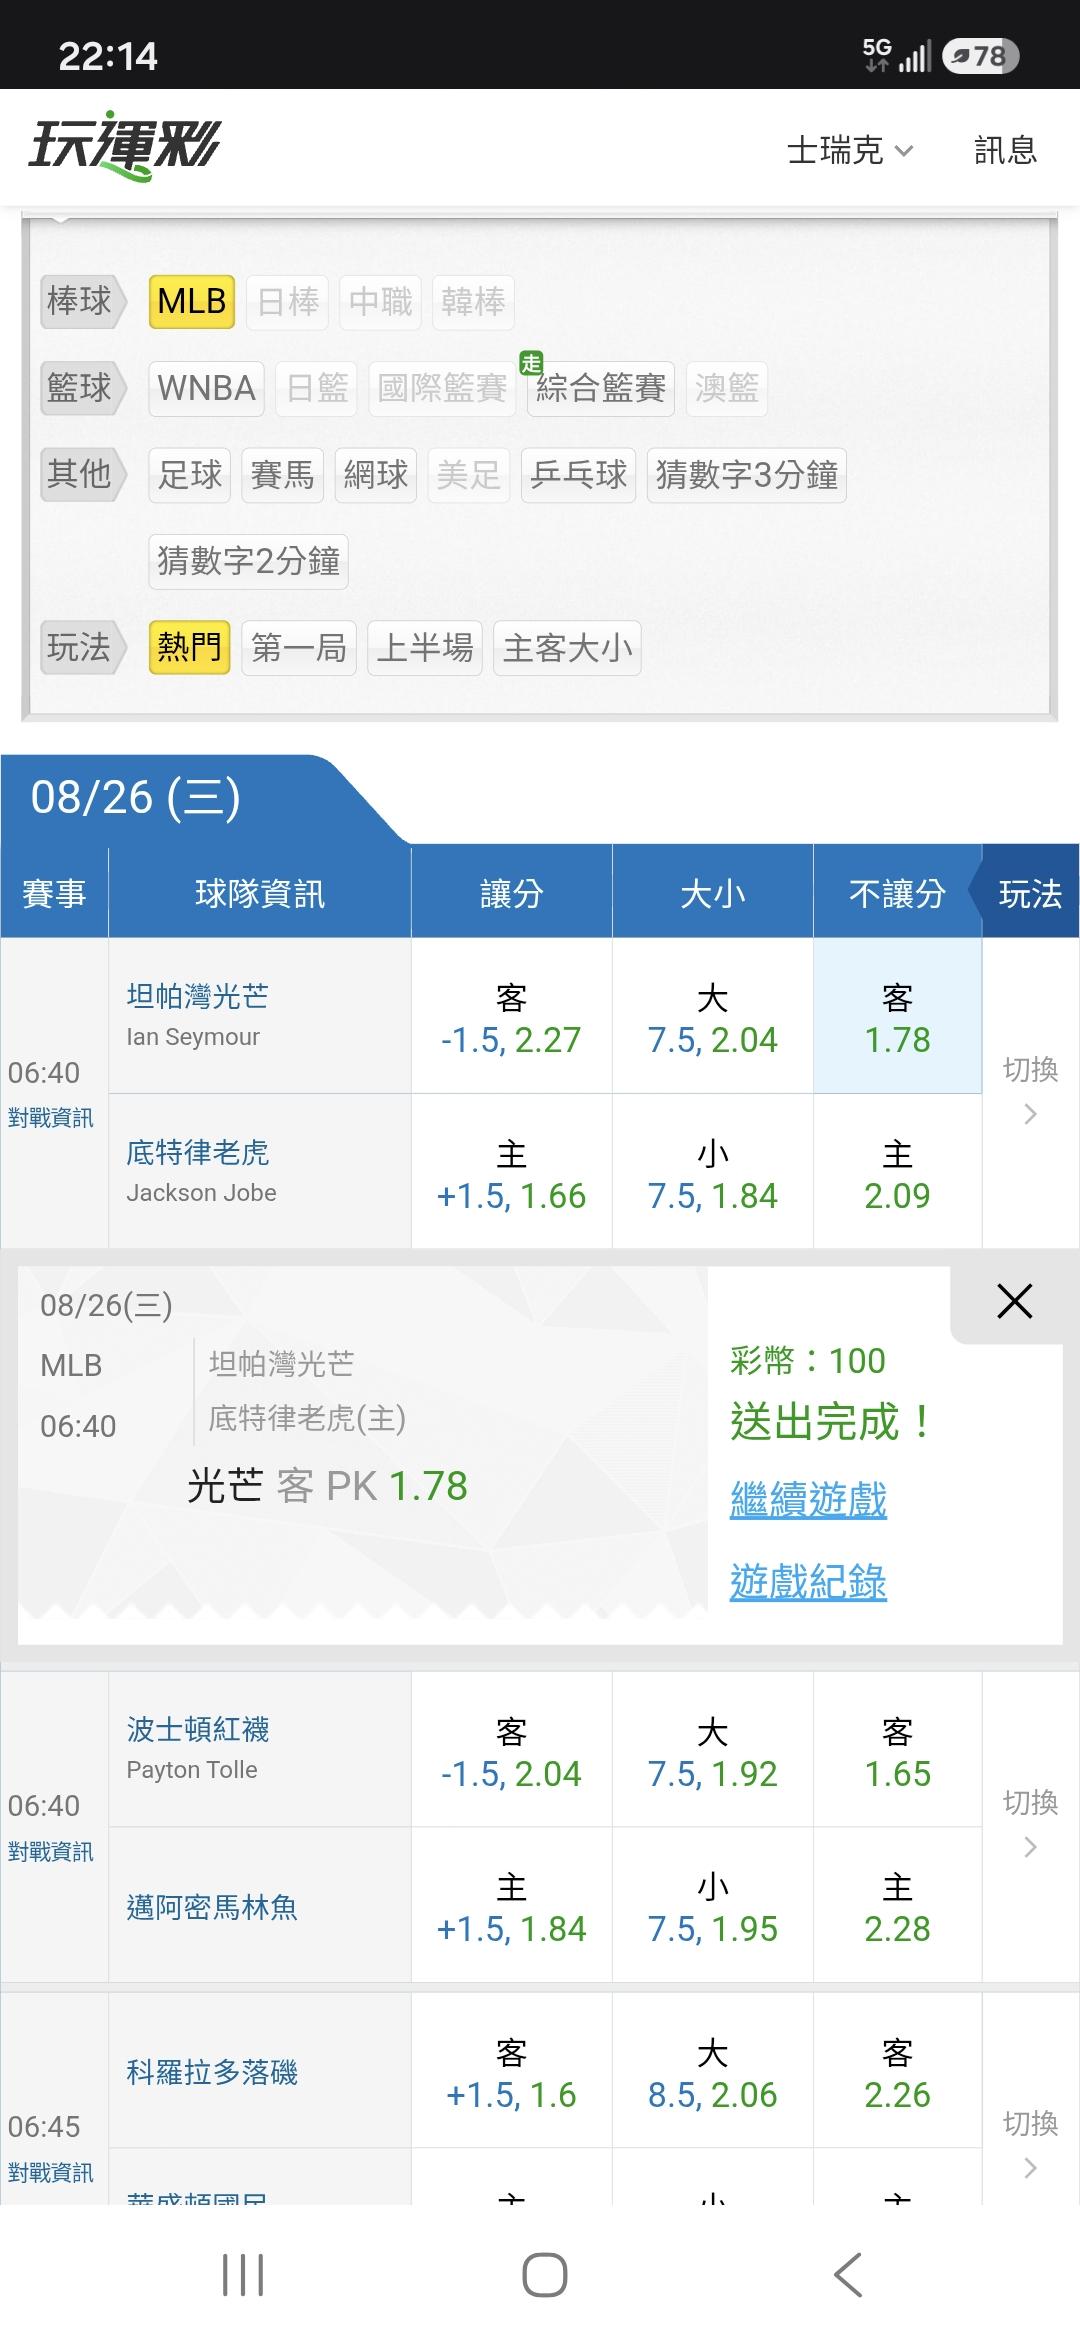The image size is (1080, 2340).
Task: Choose the 澳籃 filter
Action: tap(727, 388)
